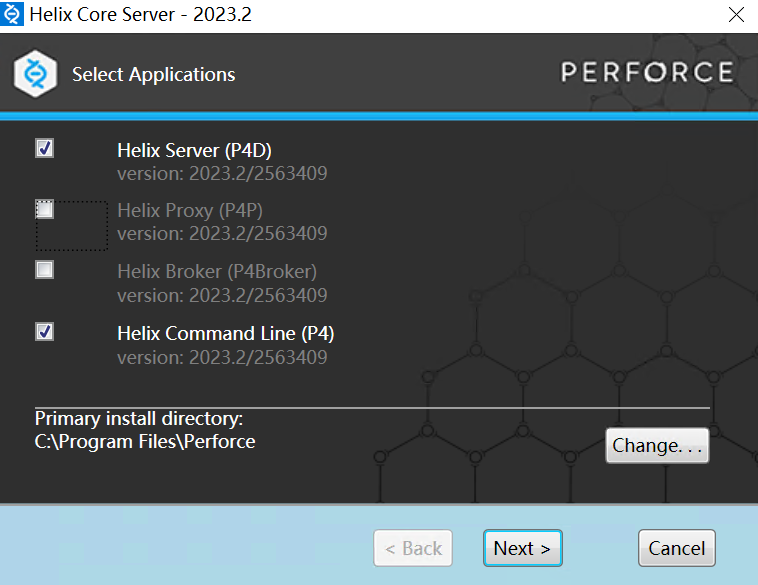
Task: Select the Helix Server (P4D) label
Action: pyautogui.click(x=194, y=150)
